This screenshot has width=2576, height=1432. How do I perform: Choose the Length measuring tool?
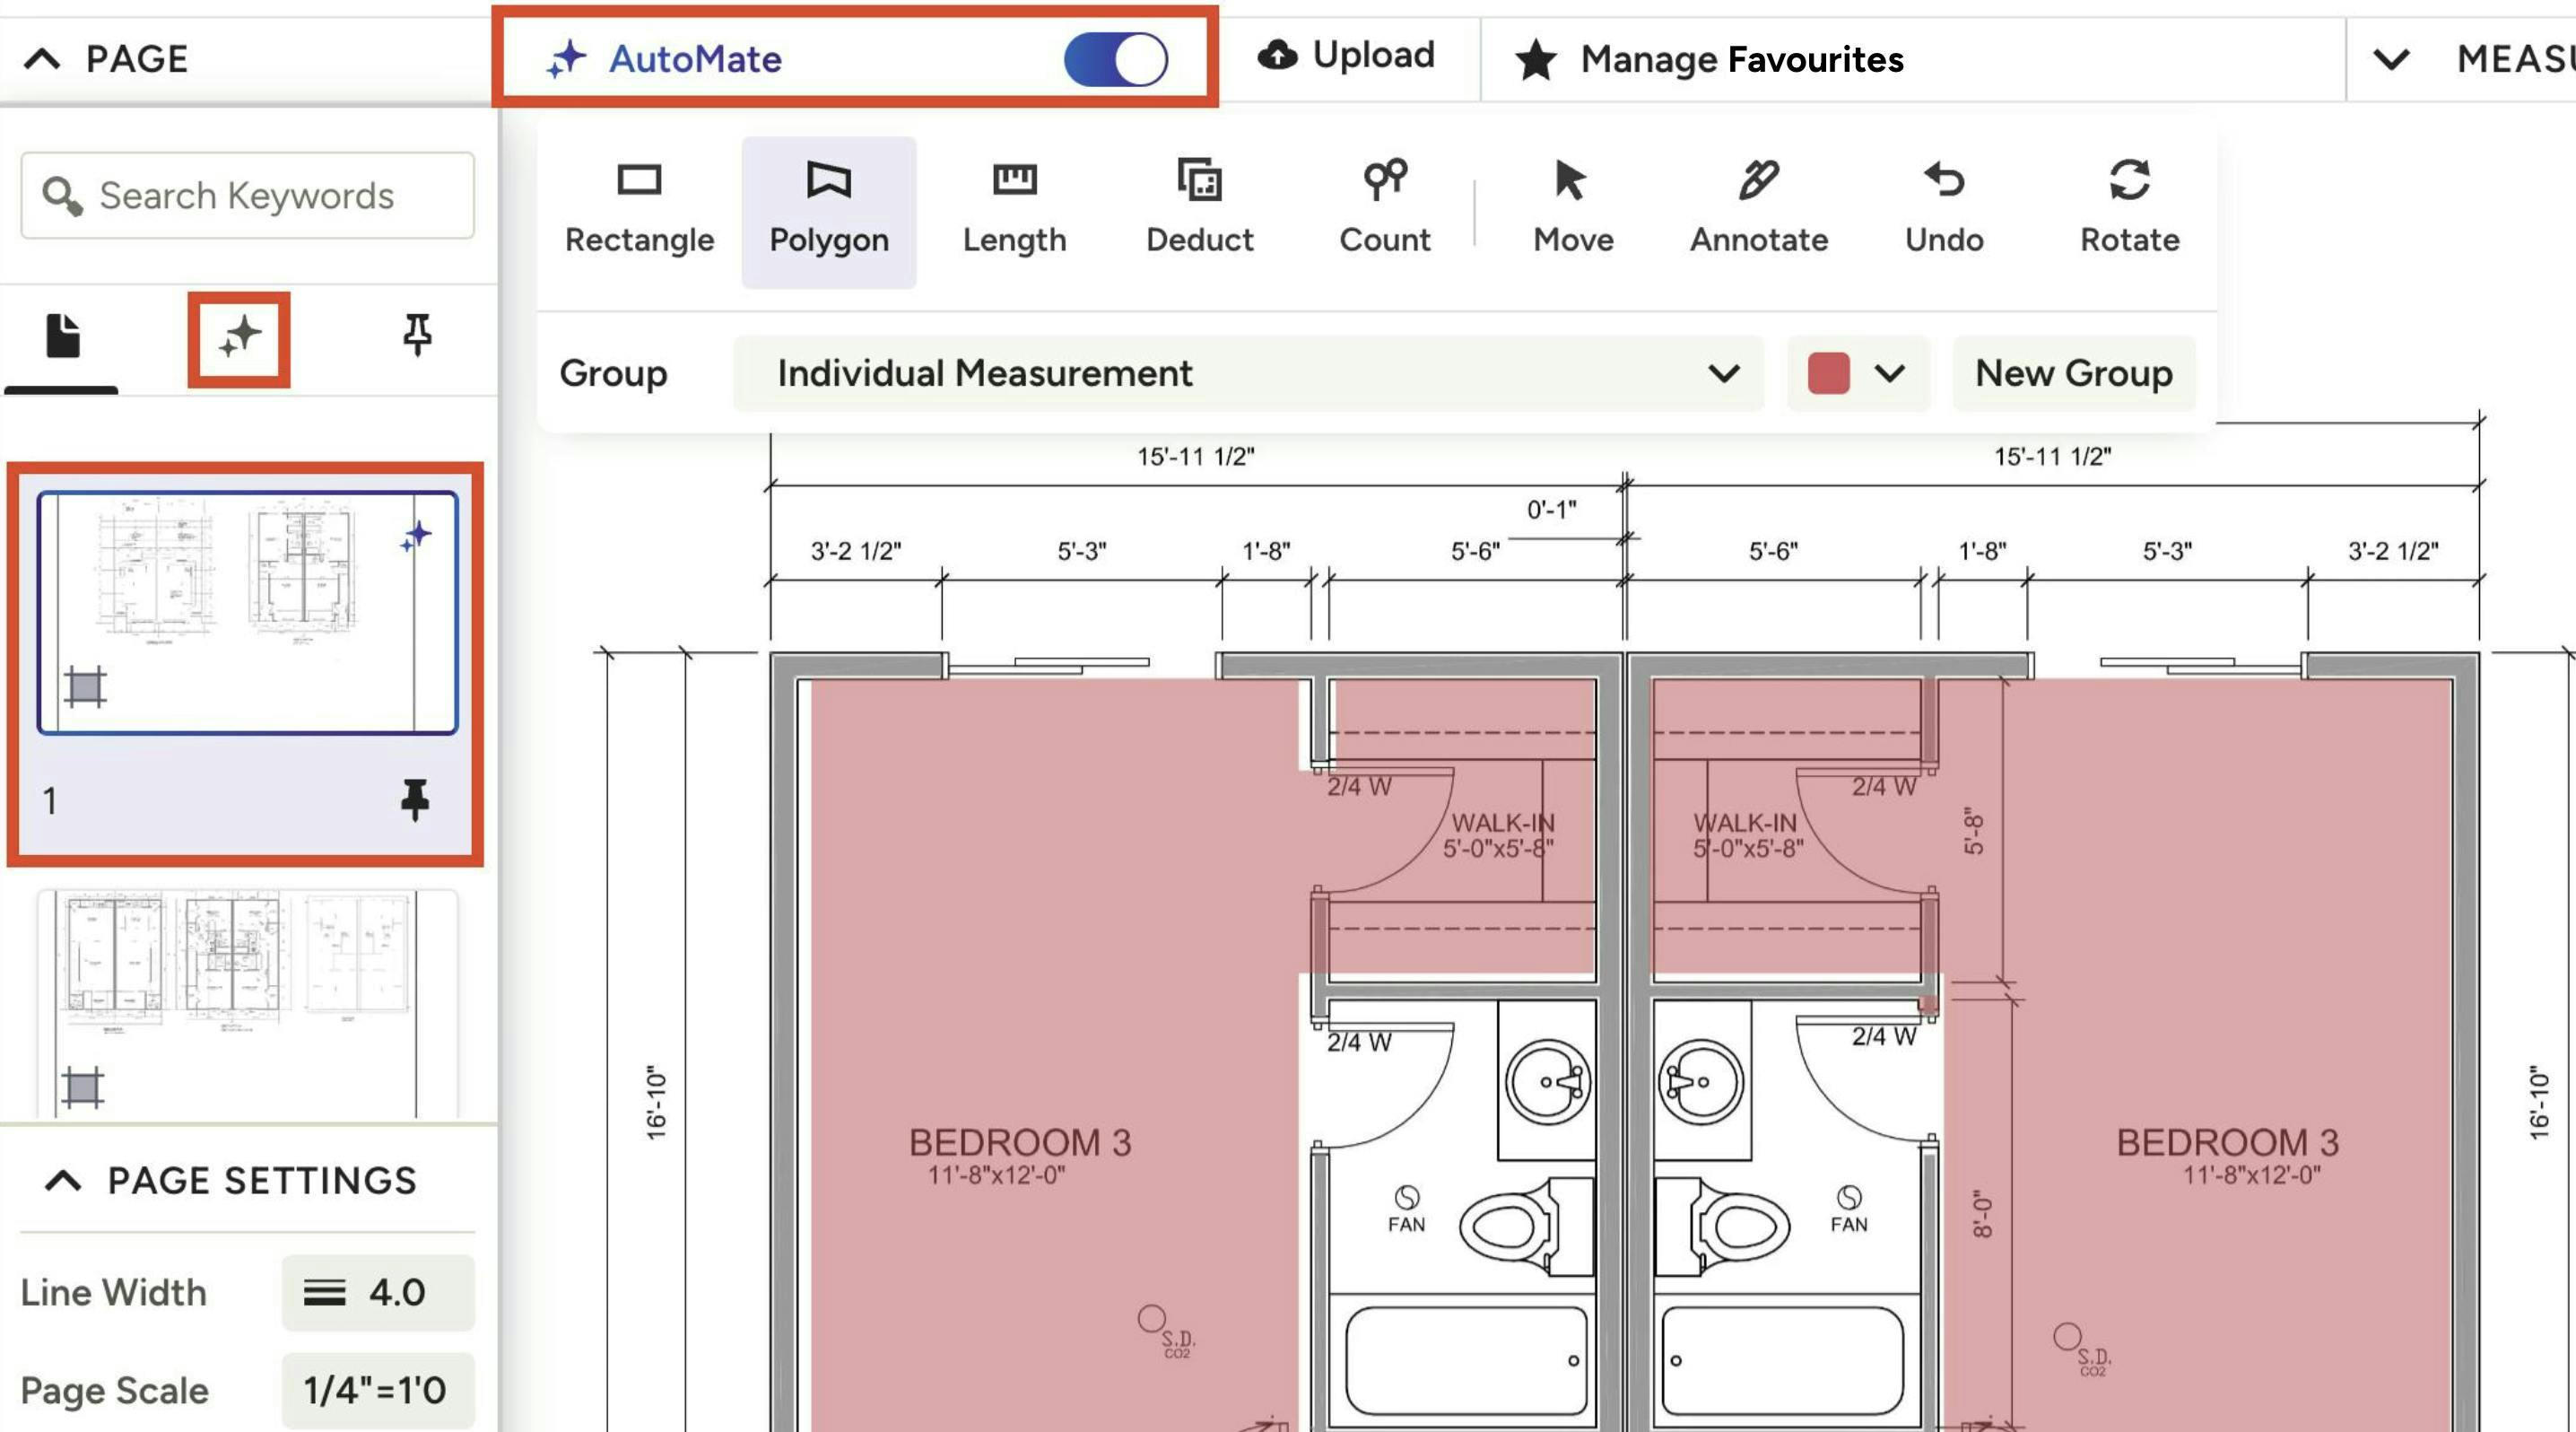pyautogui.click(x=1014, y=209)
